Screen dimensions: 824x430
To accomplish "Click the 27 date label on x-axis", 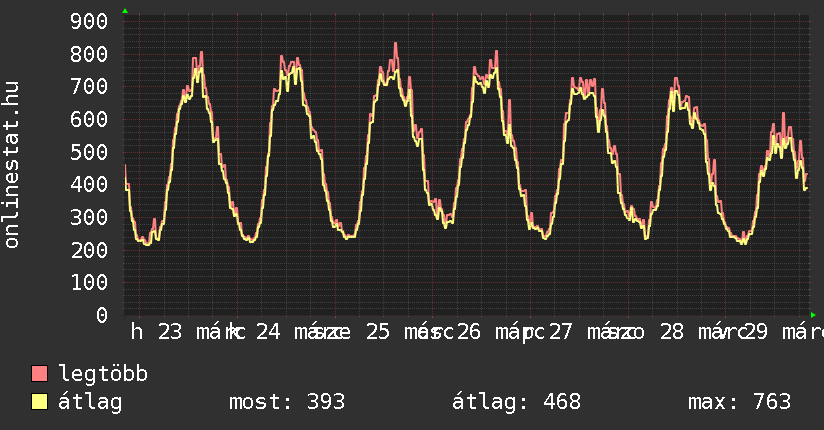I will tap(561, 333).
